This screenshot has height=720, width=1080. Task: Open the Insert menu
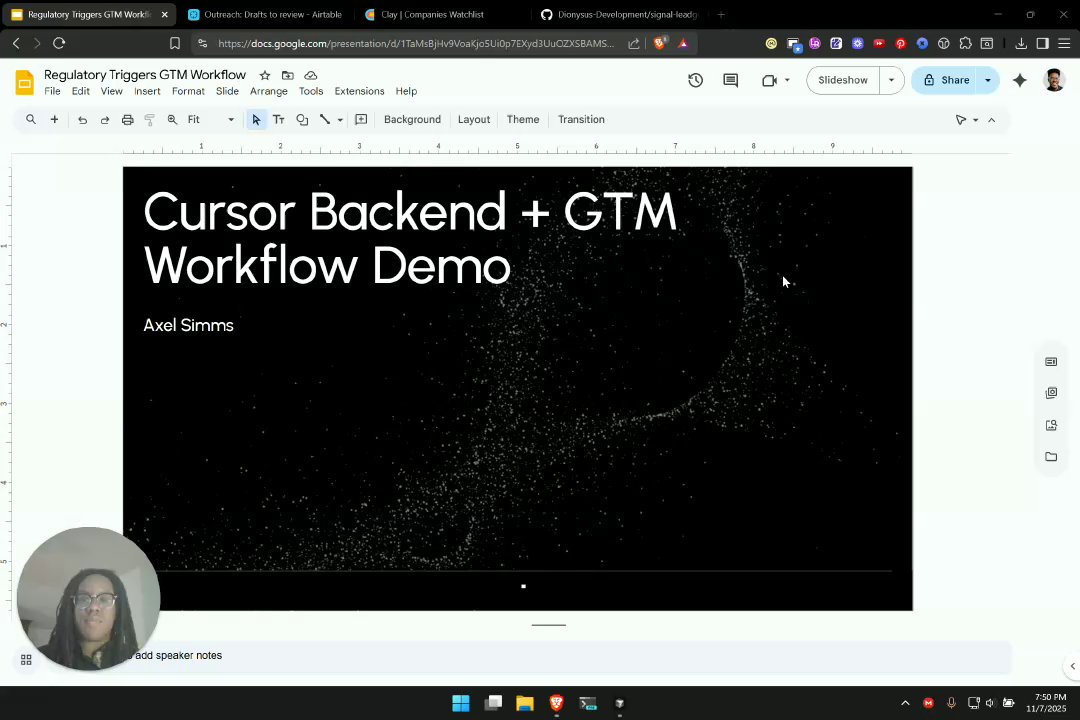147,91
